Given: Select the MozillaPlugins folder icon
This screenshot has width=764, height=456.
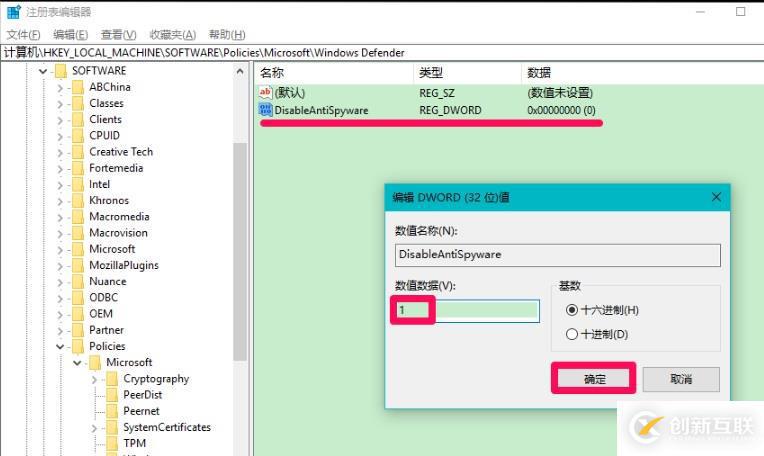Looking at the screenshot, I should coord(77,266).
